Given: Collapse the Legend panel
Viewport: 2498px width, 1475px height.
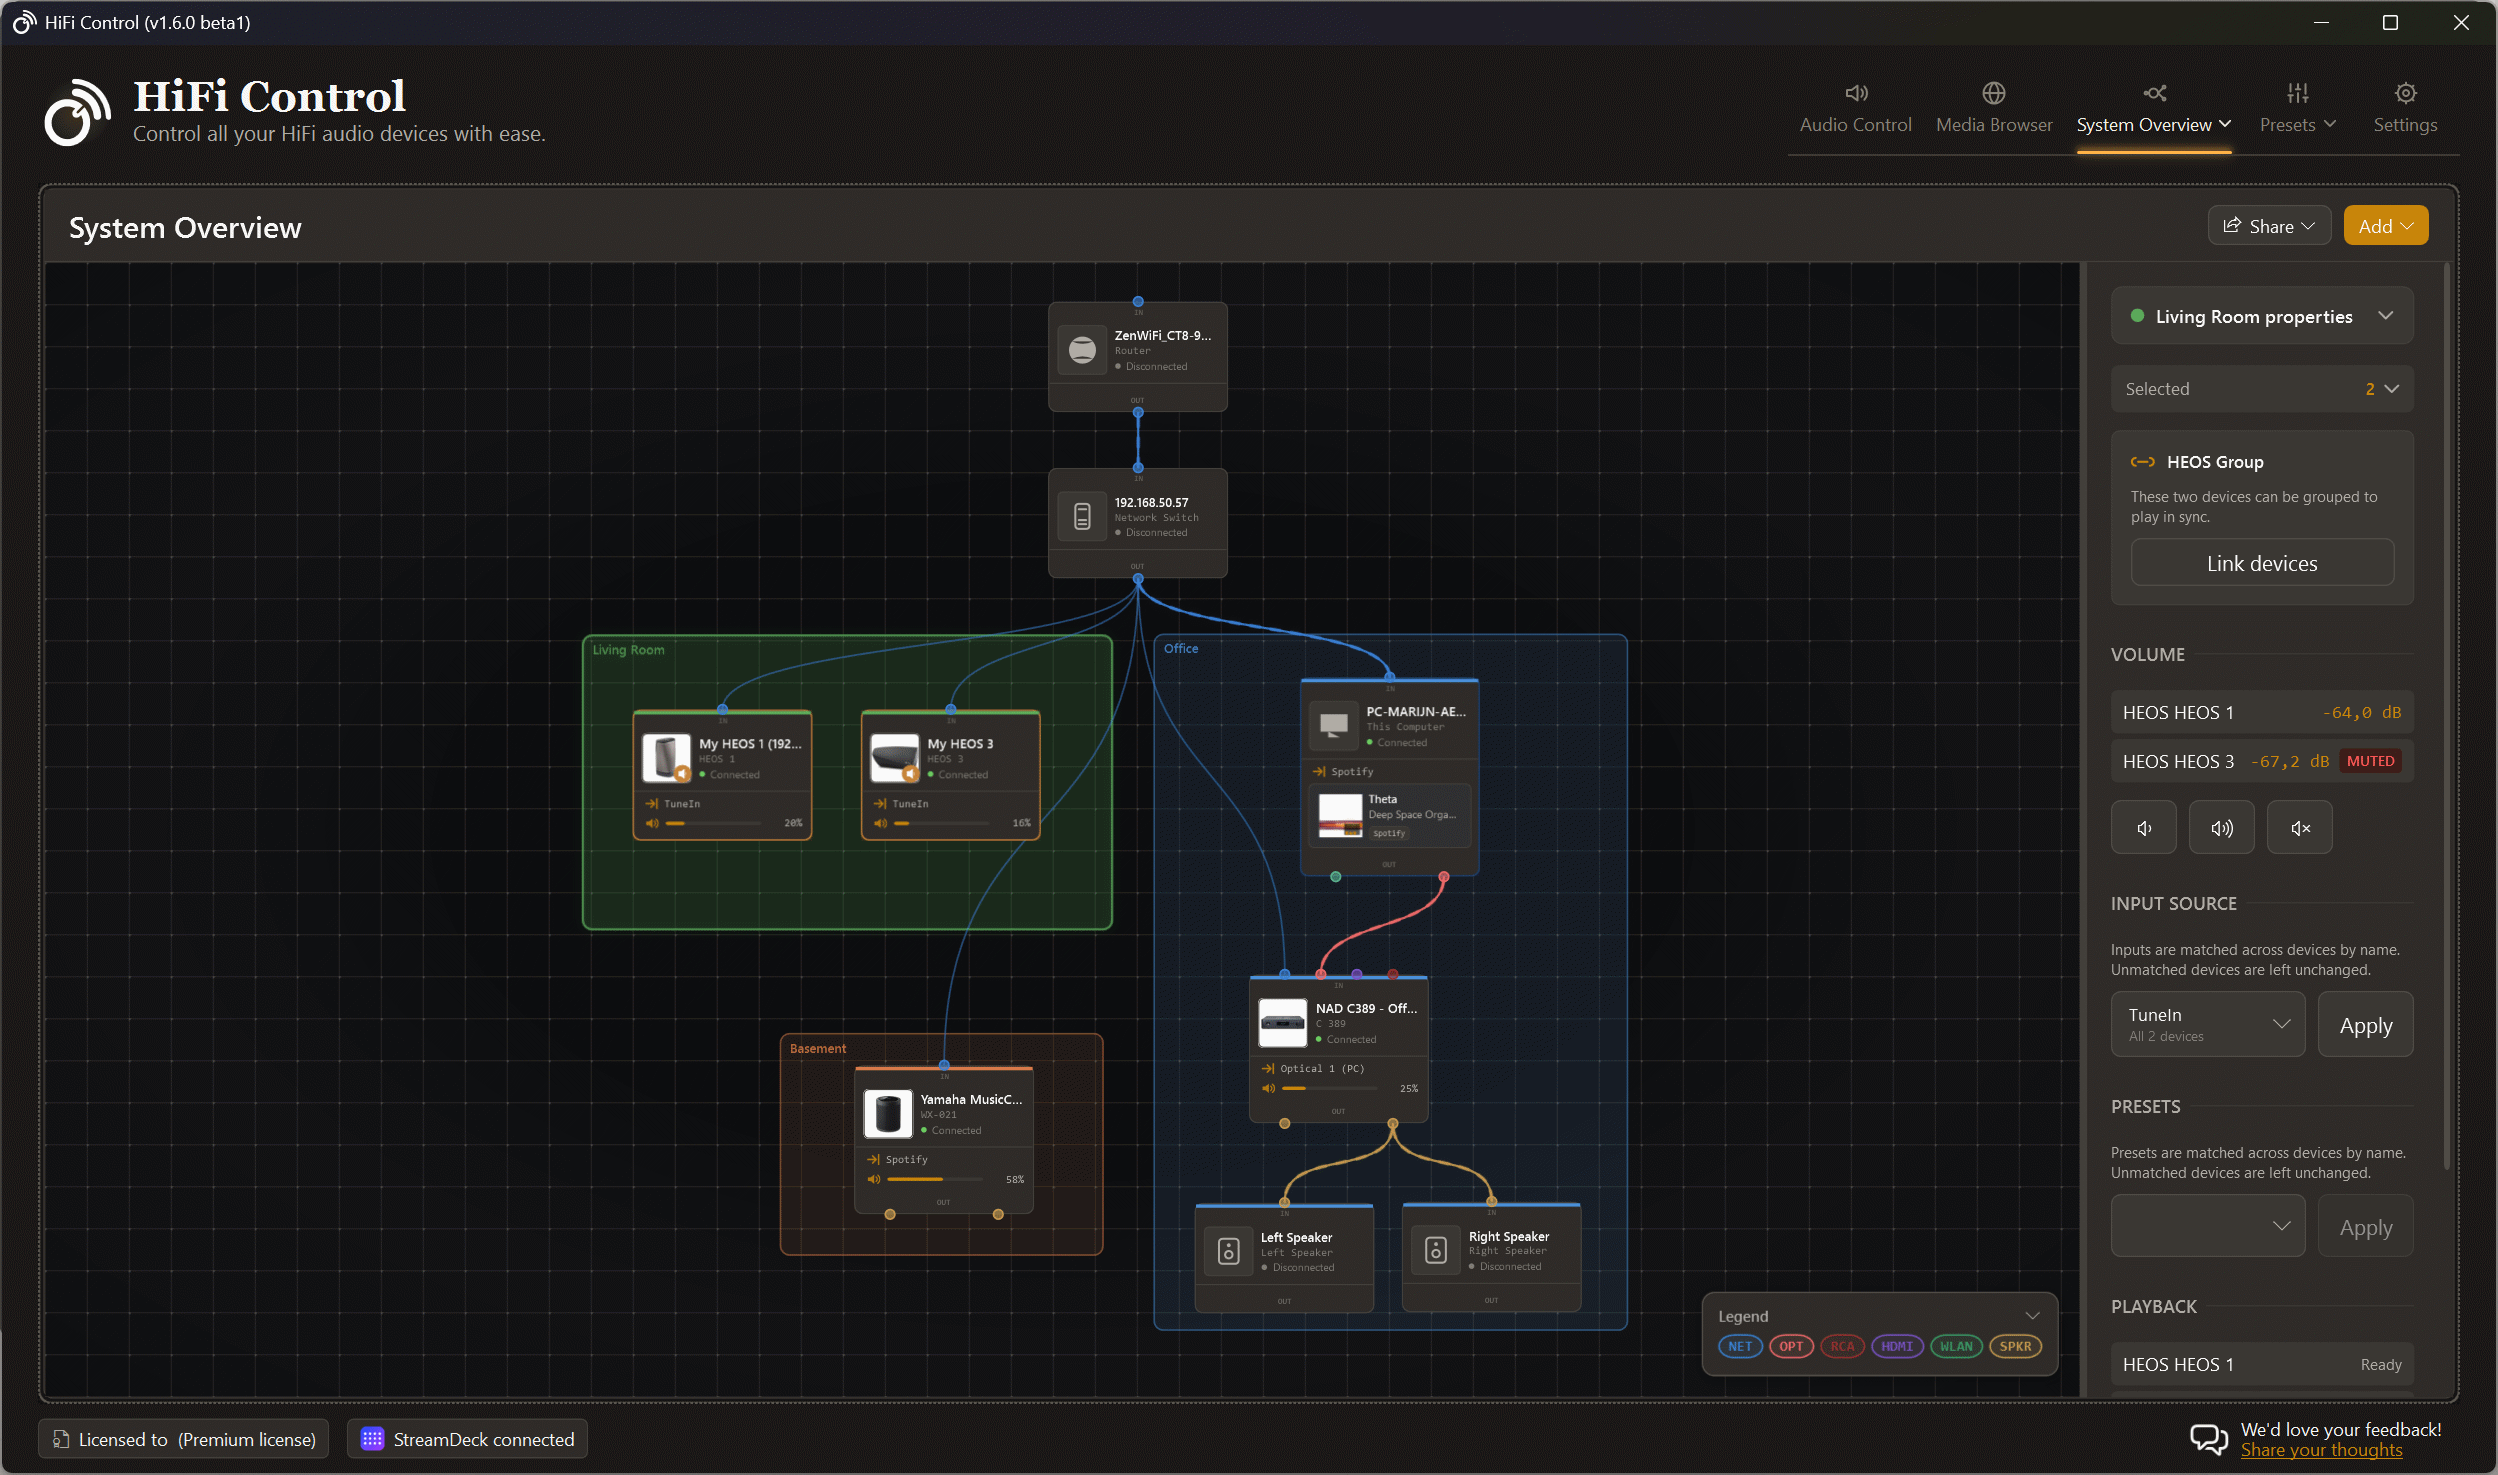Looking at the screenshot, I should pos(2032,1316).
